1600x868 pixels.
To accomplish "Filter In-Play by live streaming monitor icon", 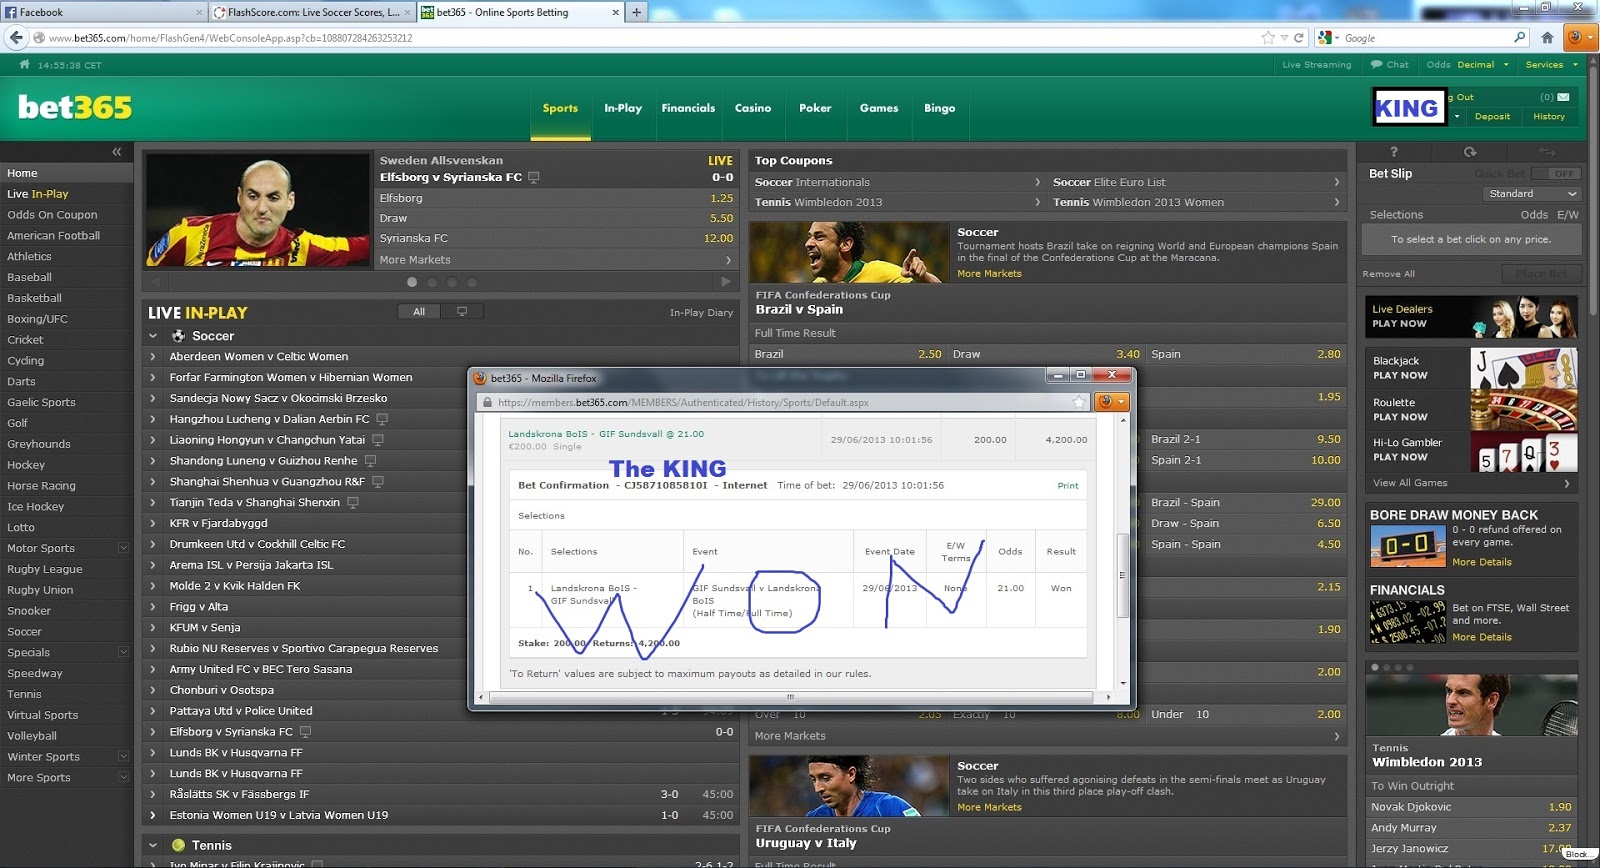I will [462, 312].
